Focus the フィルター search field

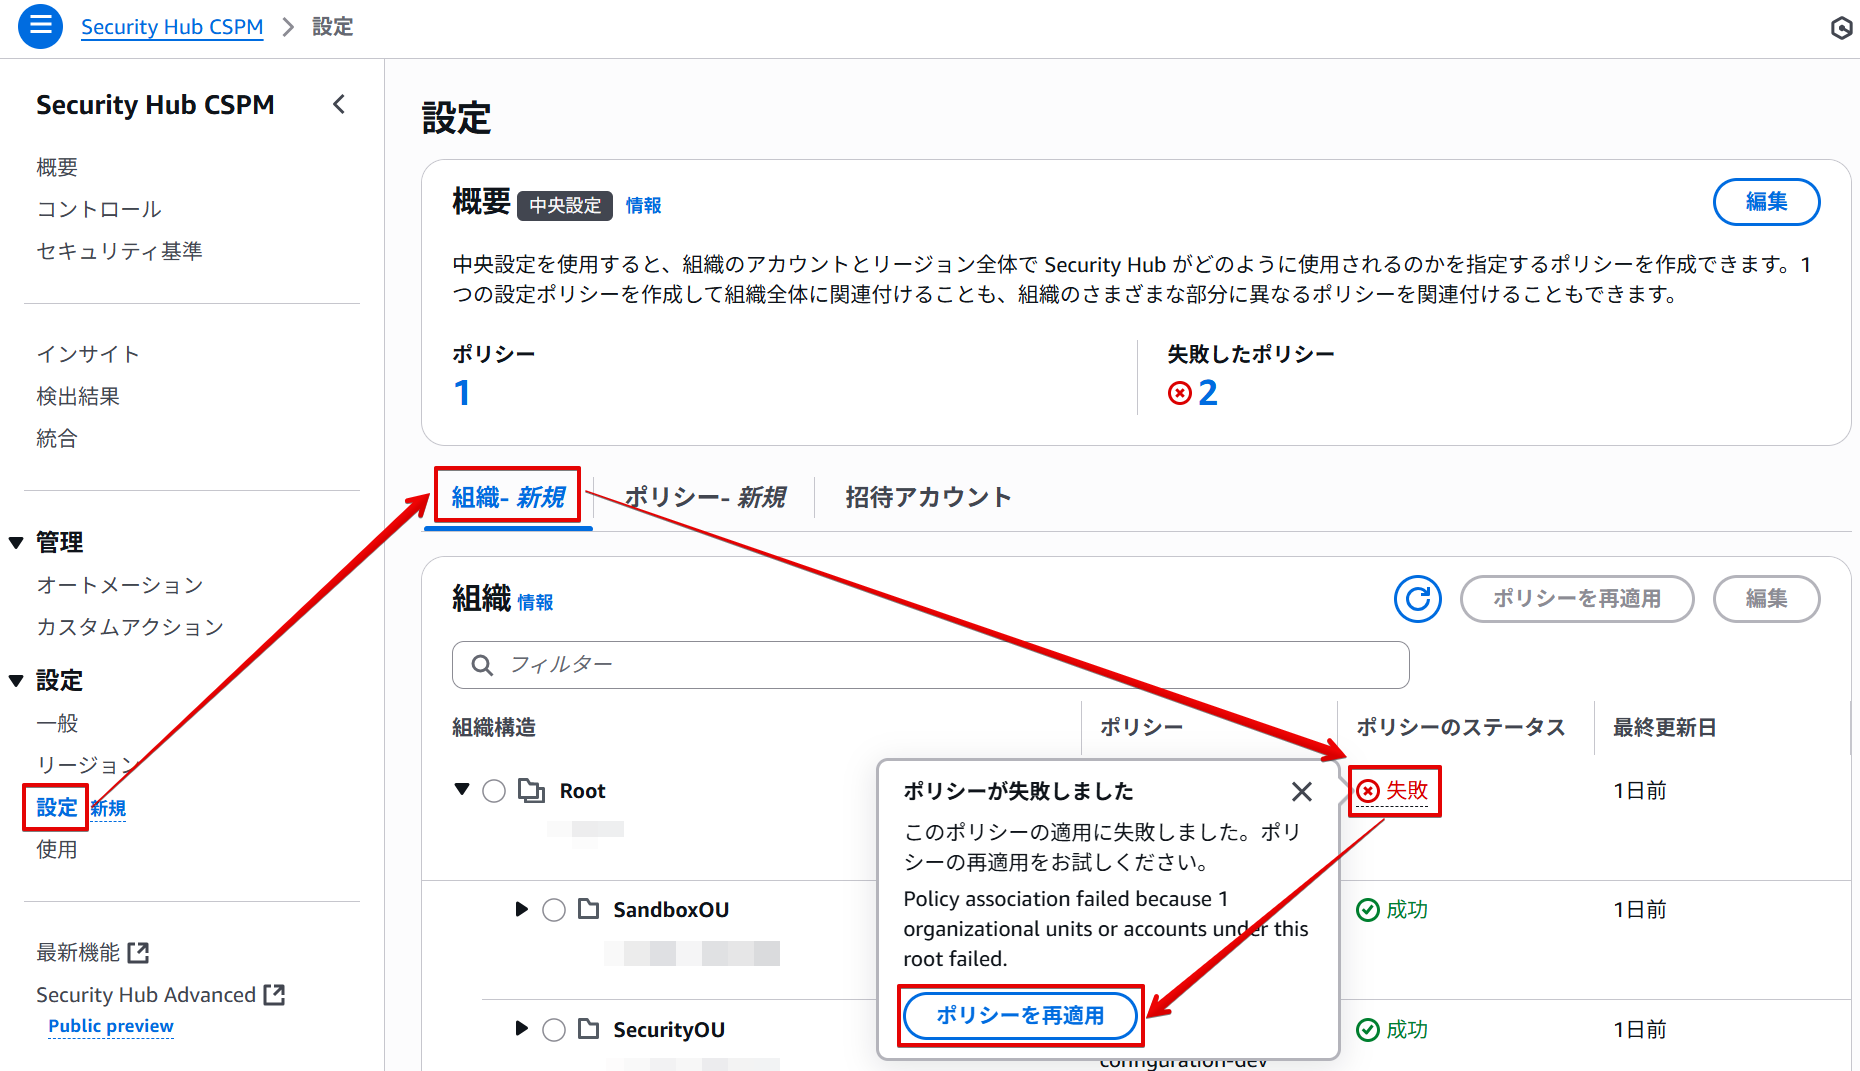(930, 665)
